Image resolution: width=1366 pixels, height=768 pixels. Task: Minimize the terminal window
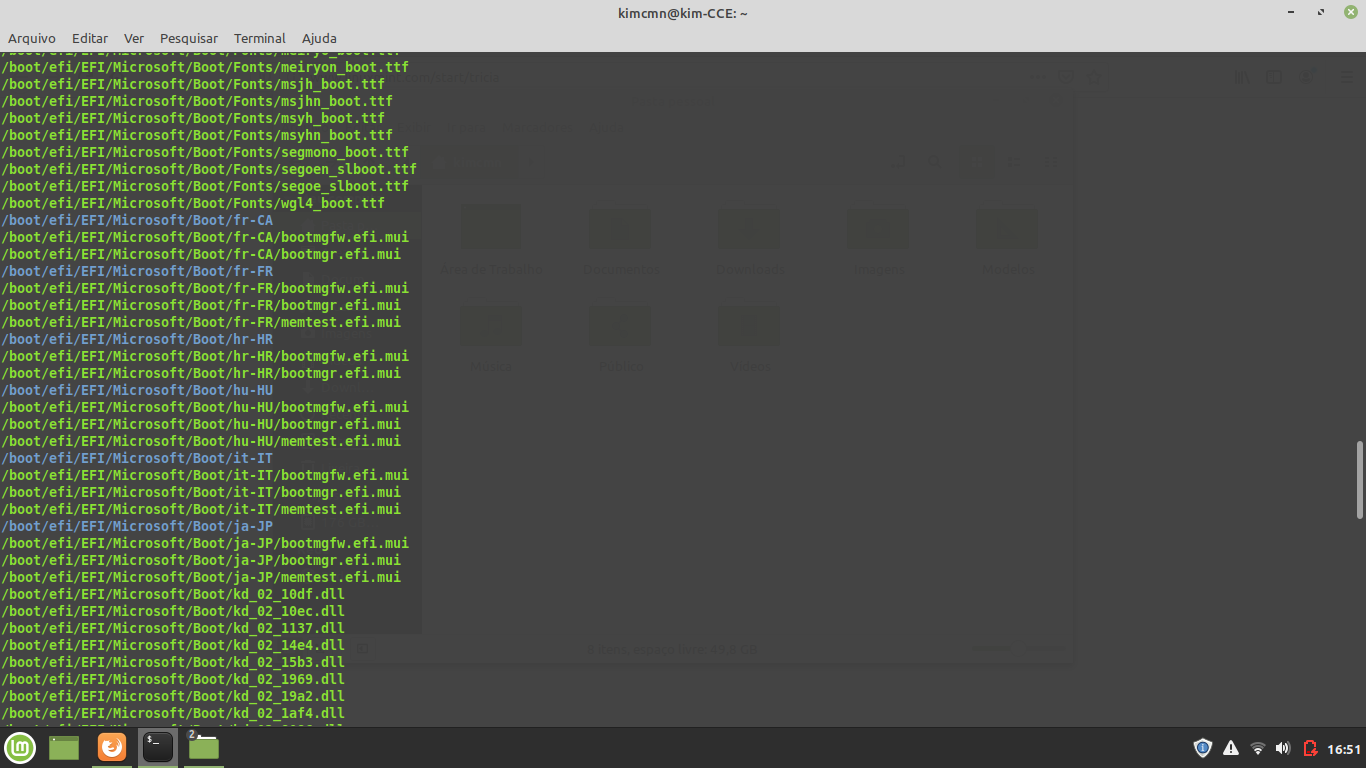(x=1293, y=12)
